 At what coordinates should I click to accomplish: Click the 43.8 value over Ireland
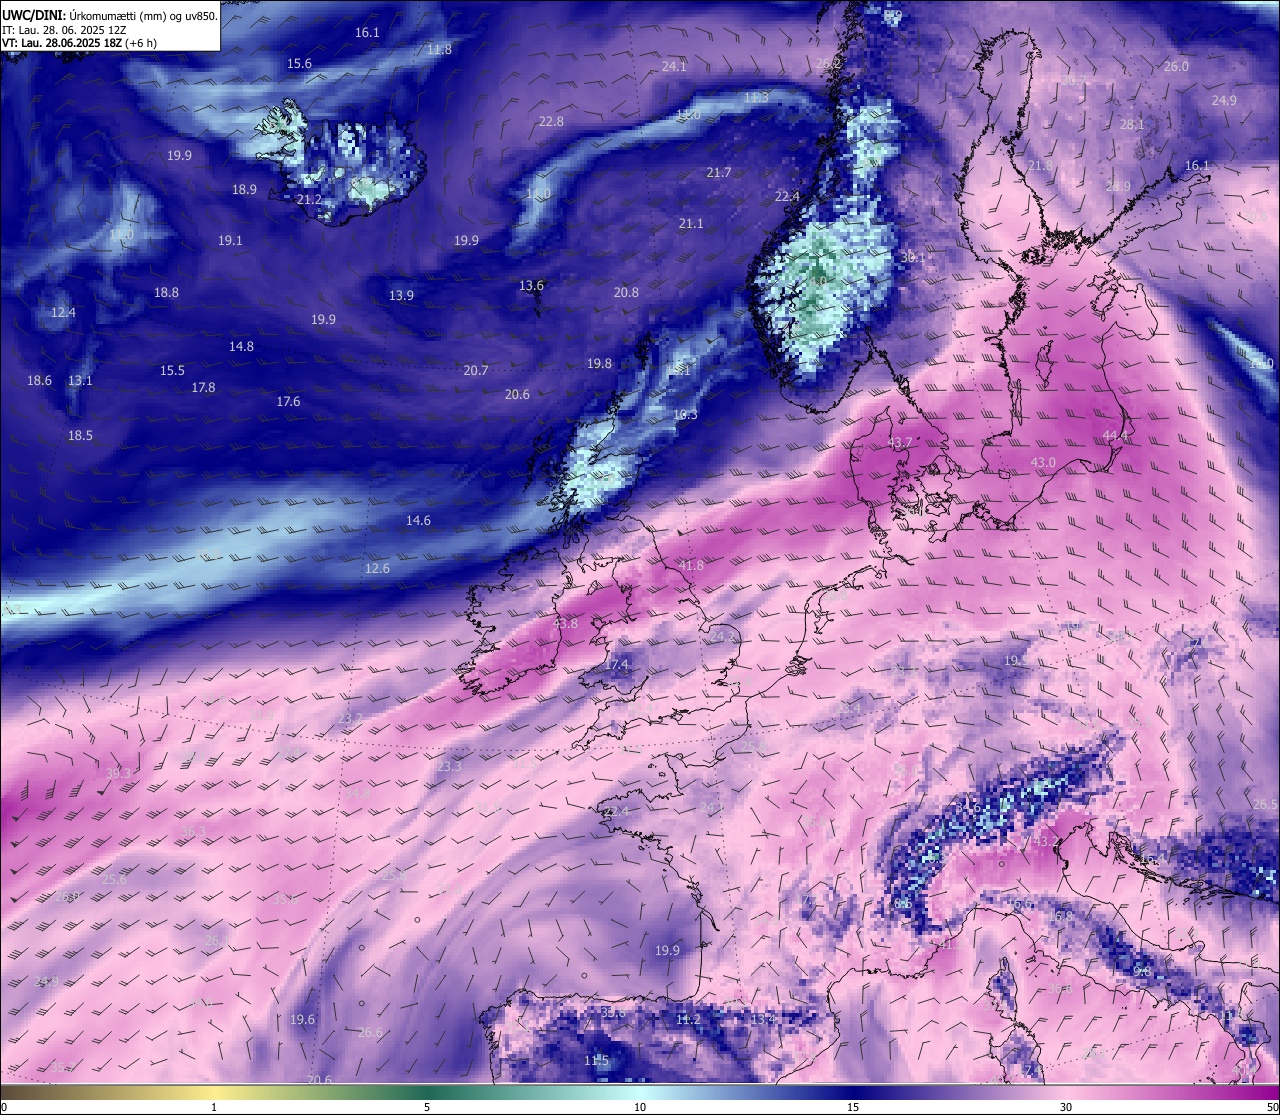click(565, 624)
